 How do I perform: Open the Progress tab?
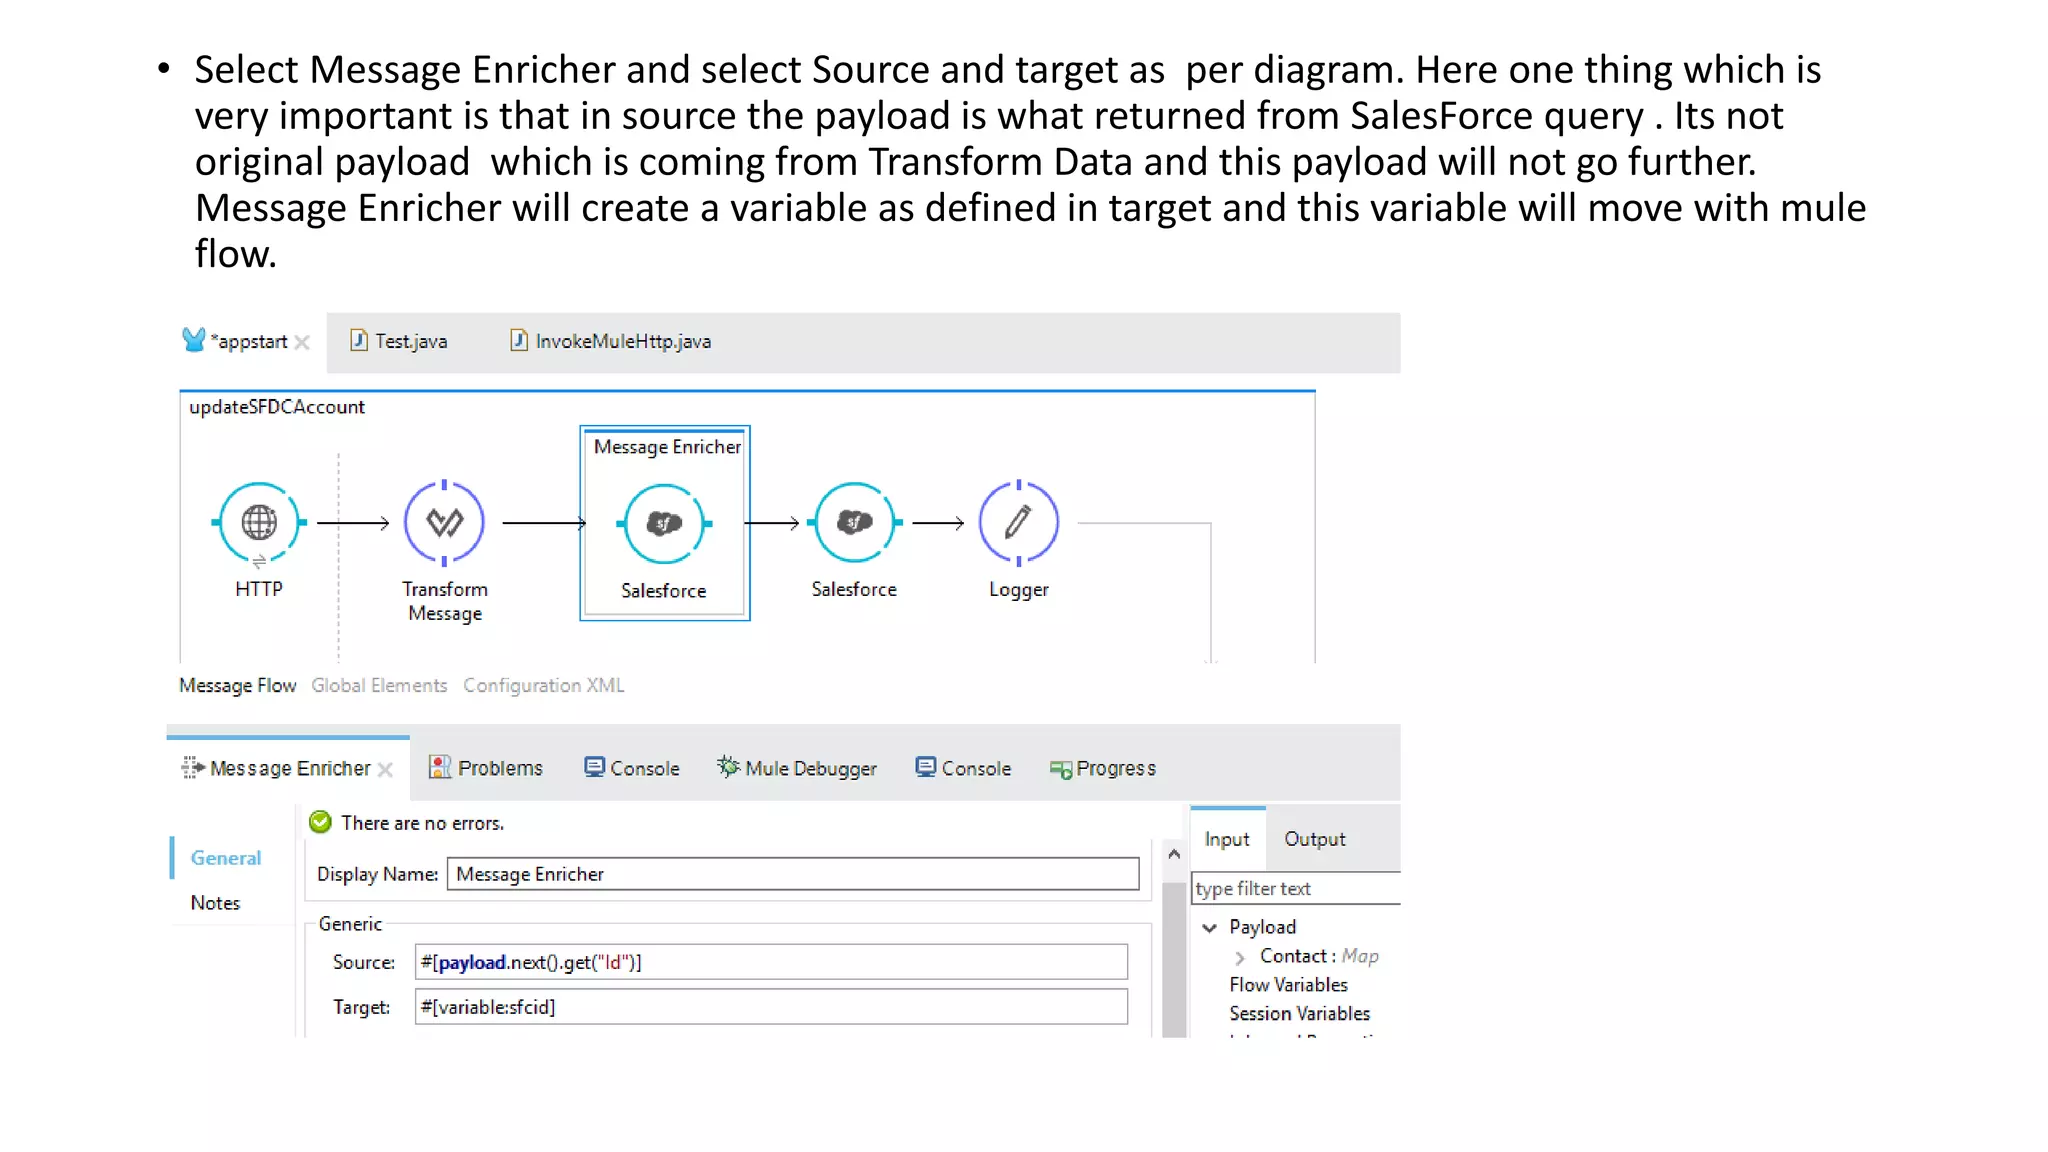pyautogui.click(x=1103, y=768)
